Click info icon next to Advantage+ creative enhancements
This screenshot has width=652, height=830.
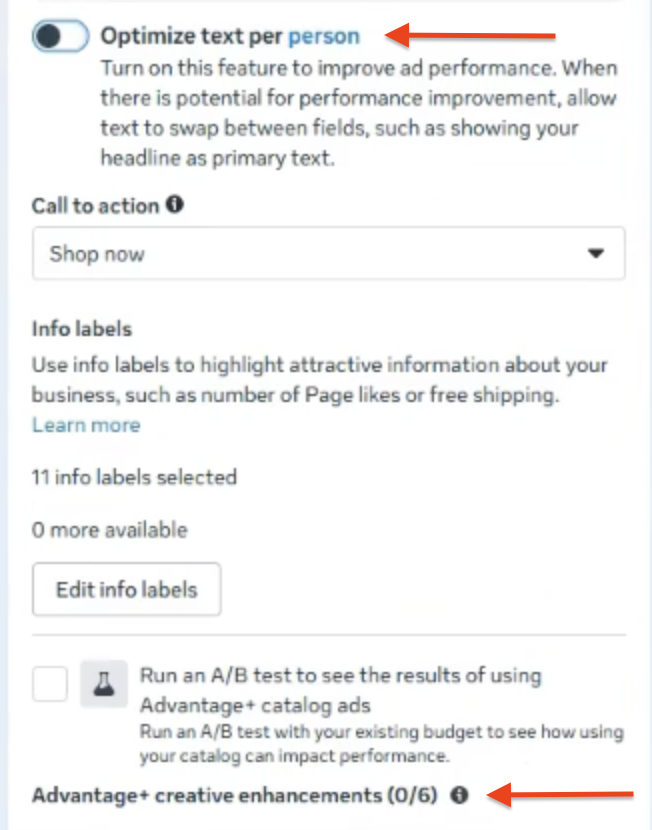tap(459, 795)
